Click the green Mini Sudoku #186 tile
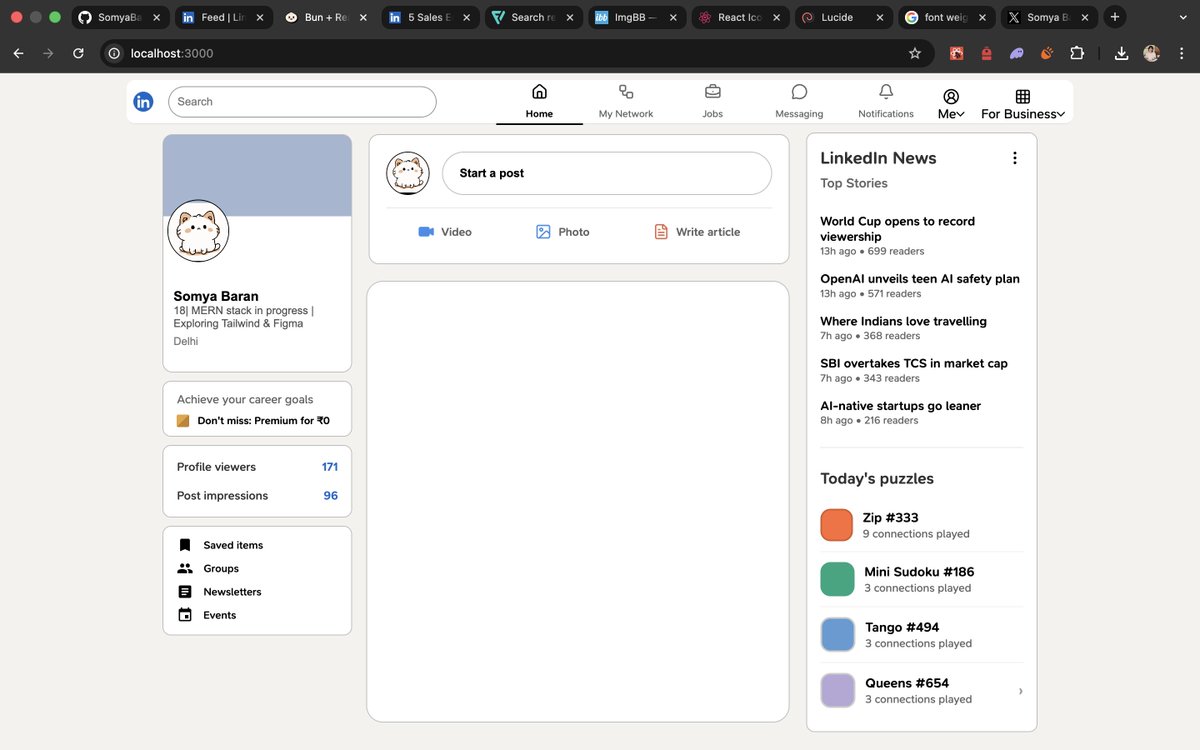This screenshot has width=1200, height=750. (837, 580)
